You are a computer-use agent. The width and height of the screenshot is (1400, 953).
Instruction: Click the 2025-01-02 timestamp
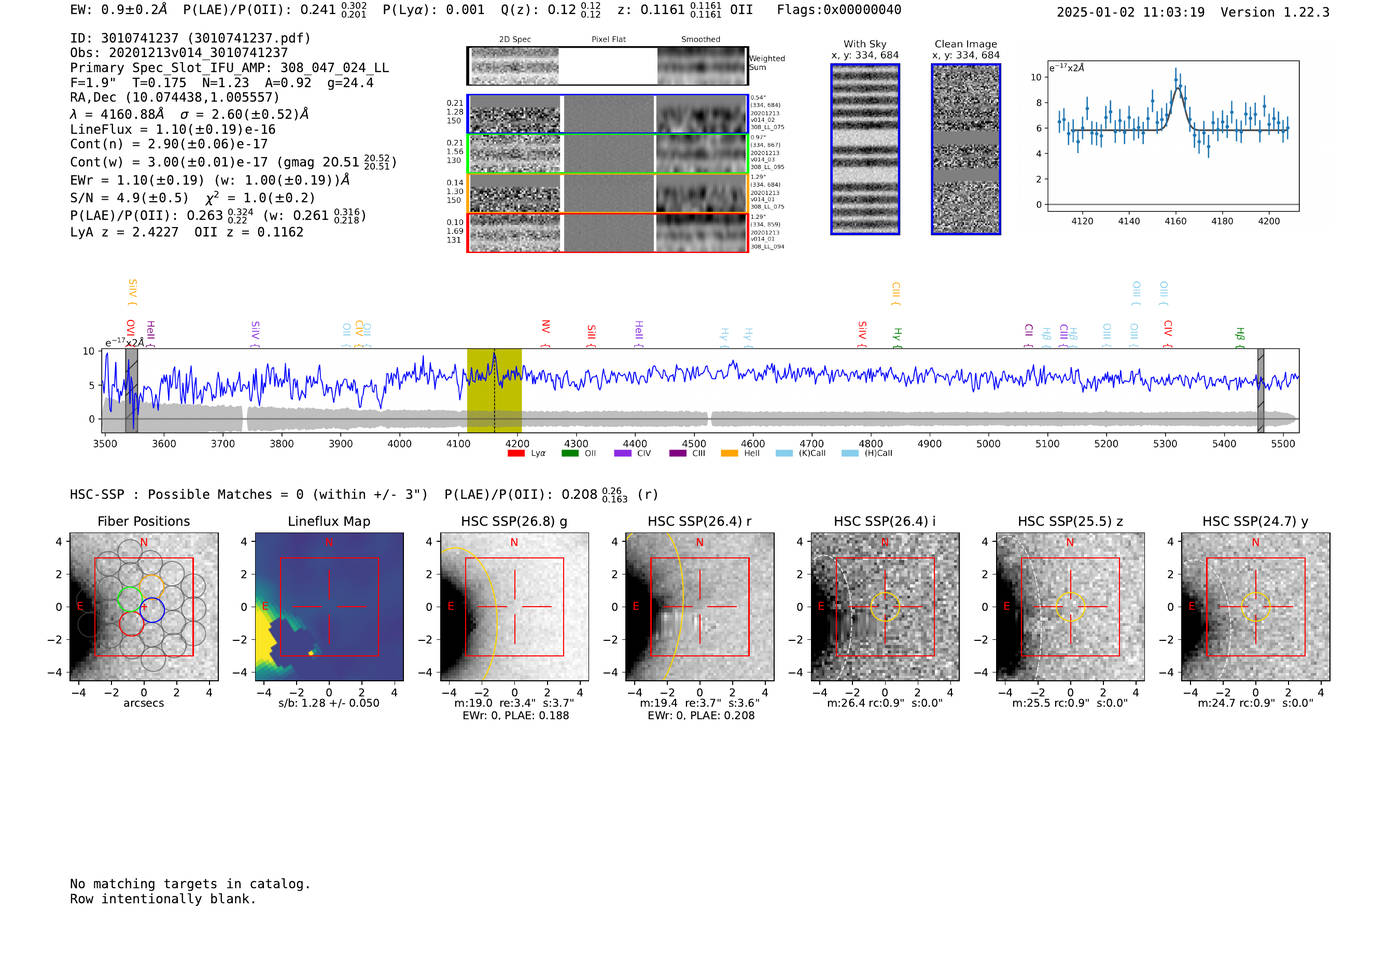[x=1130, y=12]
